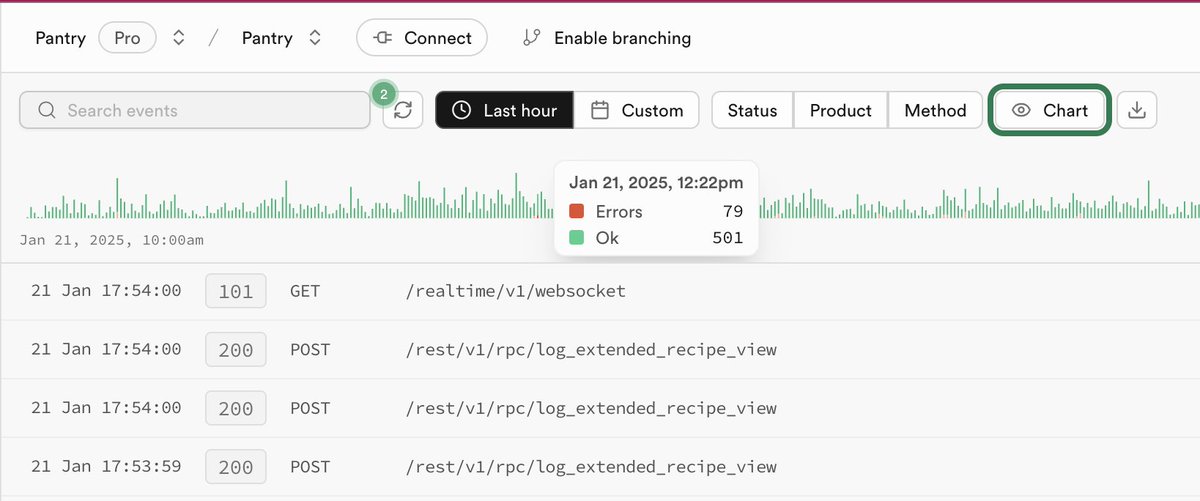The image size is (1200, 501).
Task: Click the POST label in the 17:53:59 row
Action: [309, 467]
